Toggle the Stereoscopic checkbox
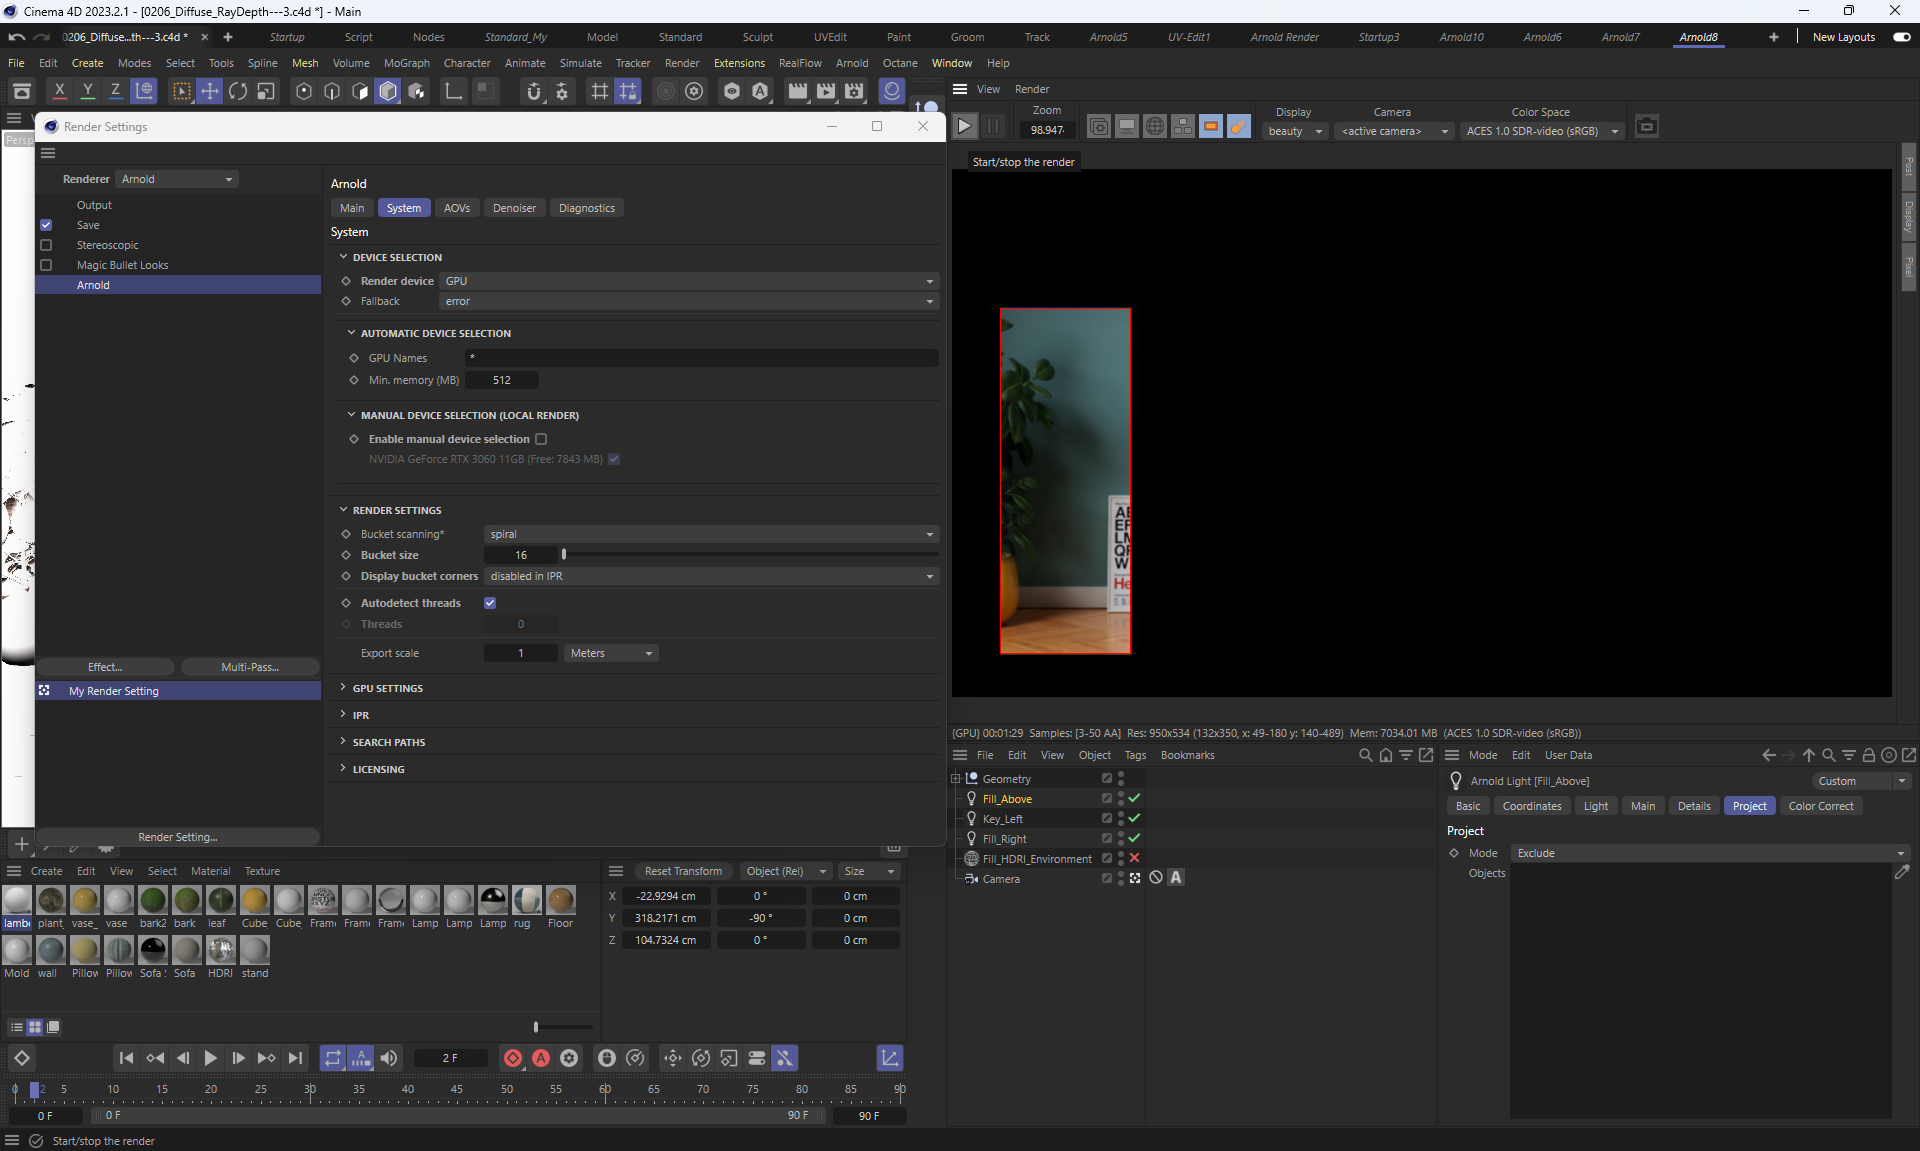The height and width of the screenshot is (1151, 1920). coord(46,245)
